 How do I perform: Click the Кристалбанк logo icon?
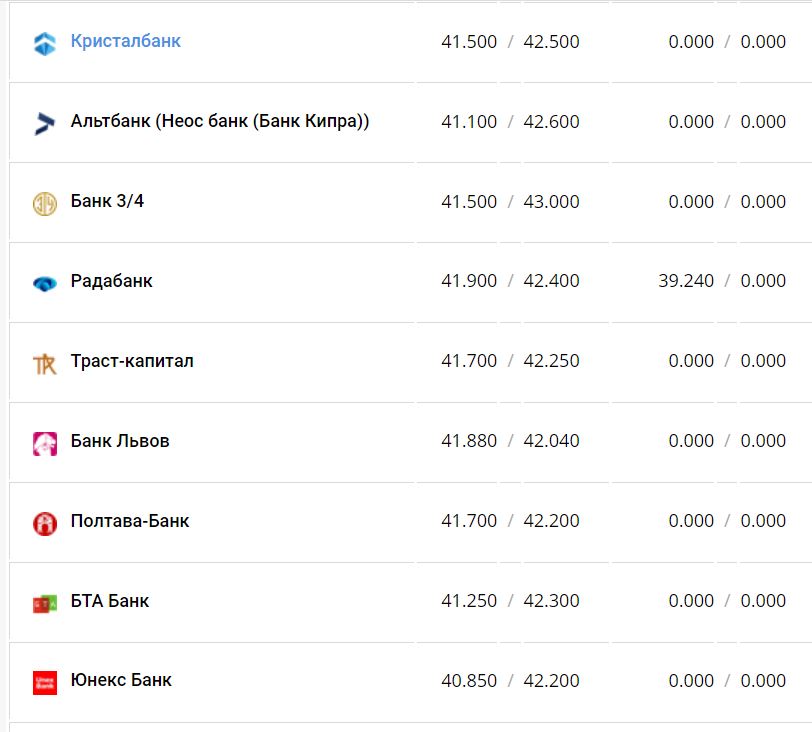45,44
